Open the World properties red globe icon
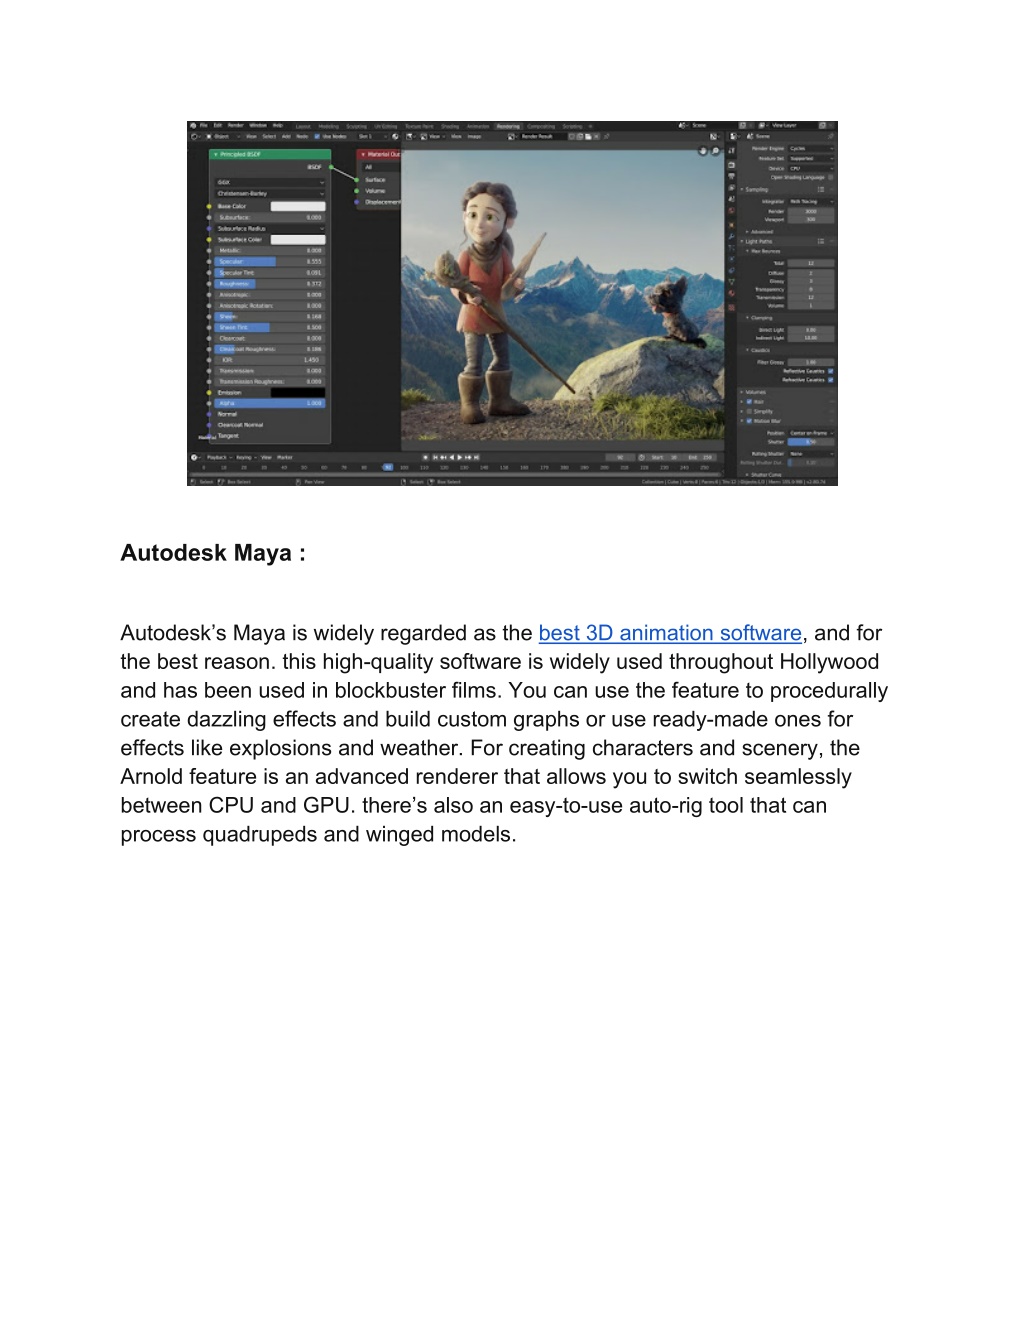1024x1325 pixels. click(731, 210)
